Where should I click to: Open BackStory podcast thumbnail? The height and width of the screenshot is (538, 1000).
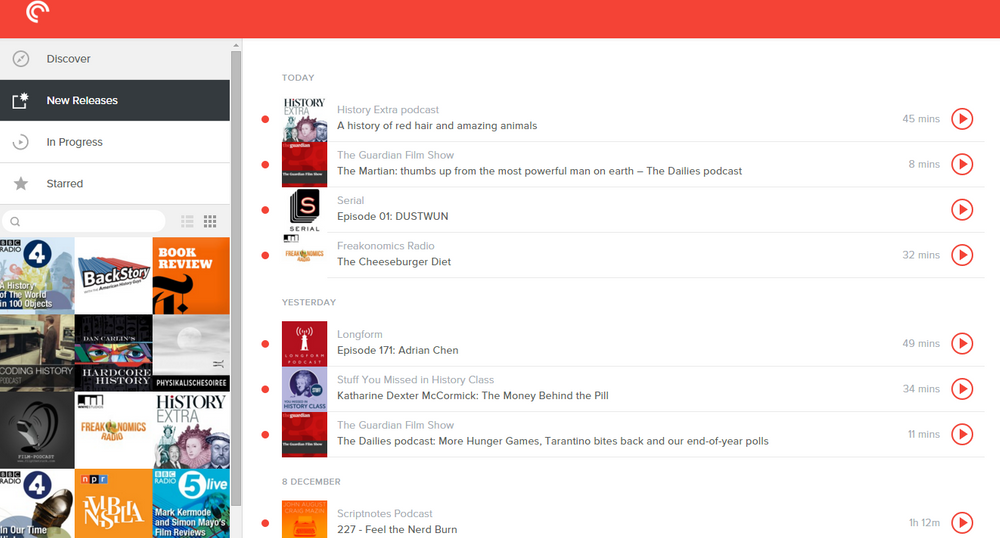point(114,276)
